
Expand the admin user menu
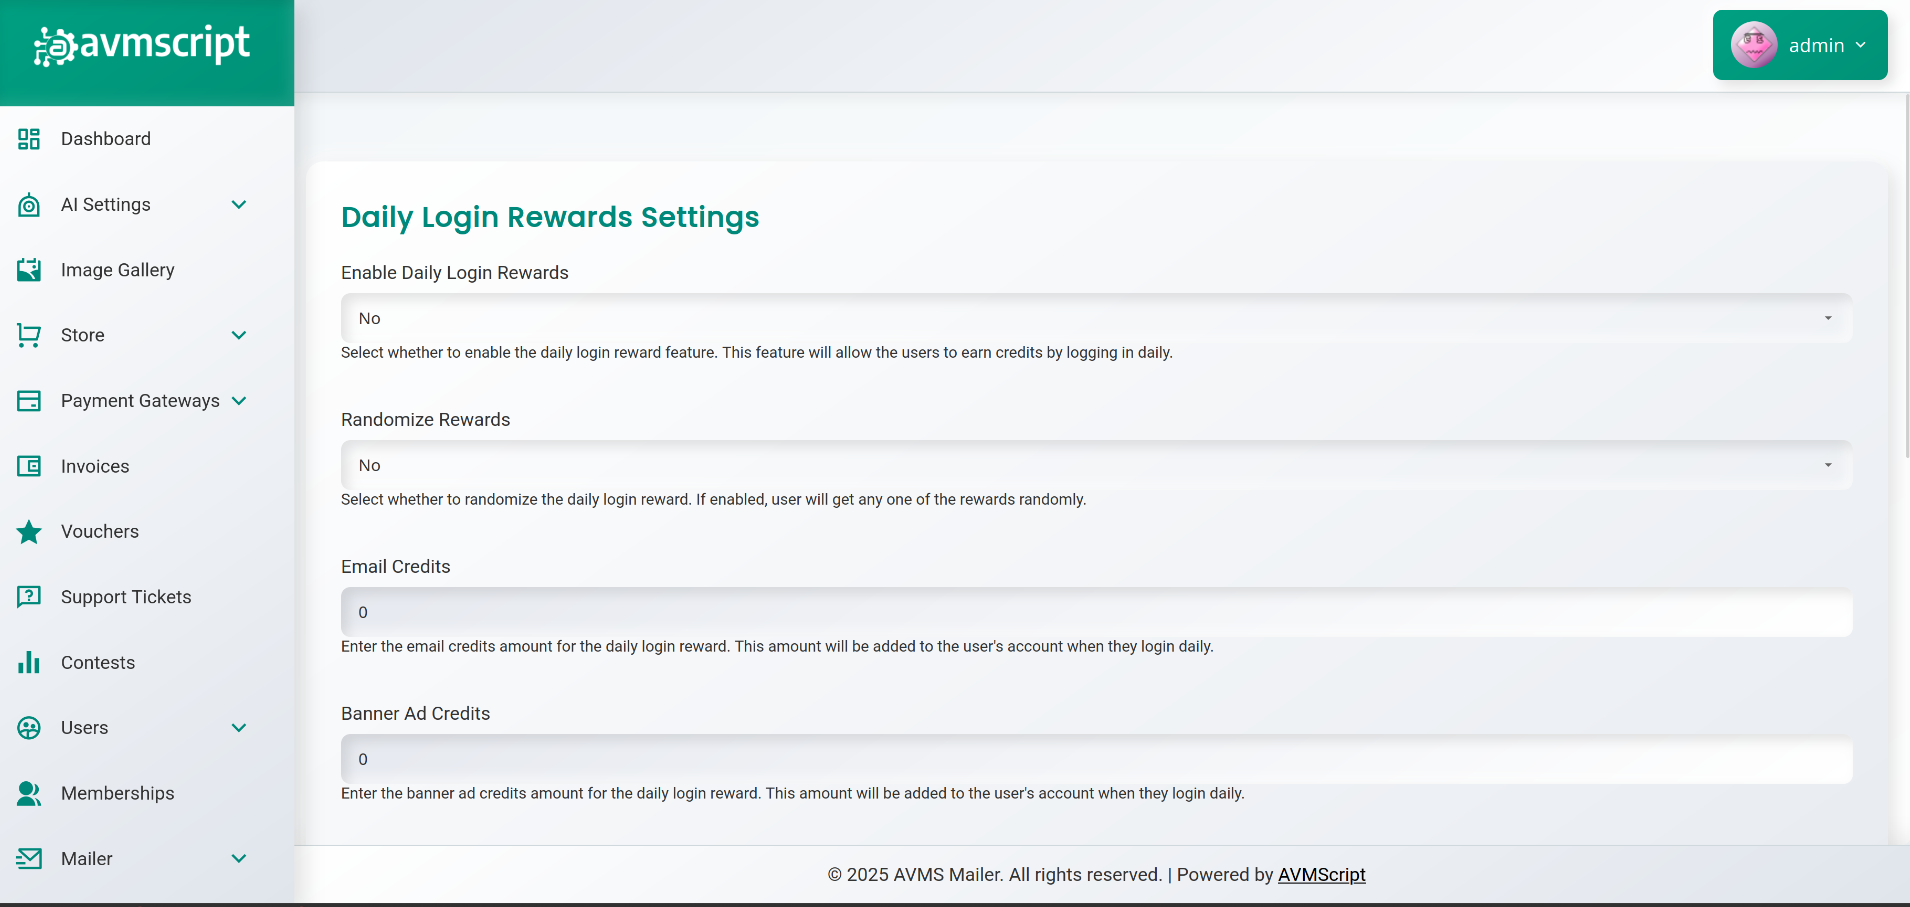point(1860,45)
